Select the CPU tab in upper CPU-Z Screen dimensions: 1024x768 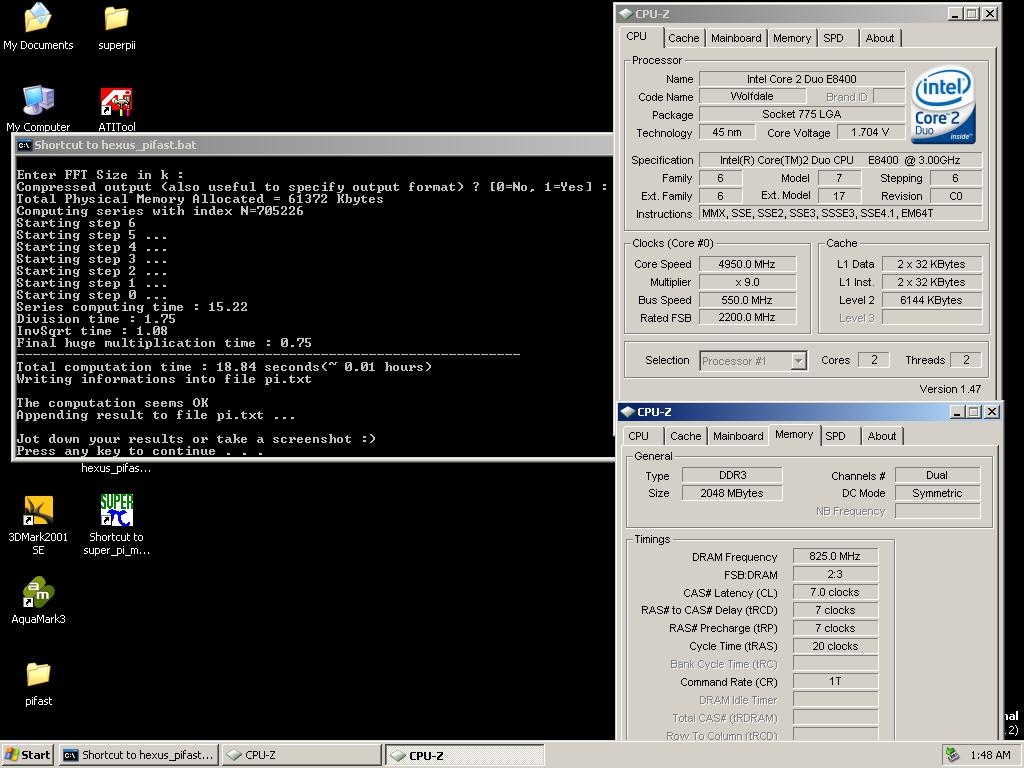click(637, 37)
